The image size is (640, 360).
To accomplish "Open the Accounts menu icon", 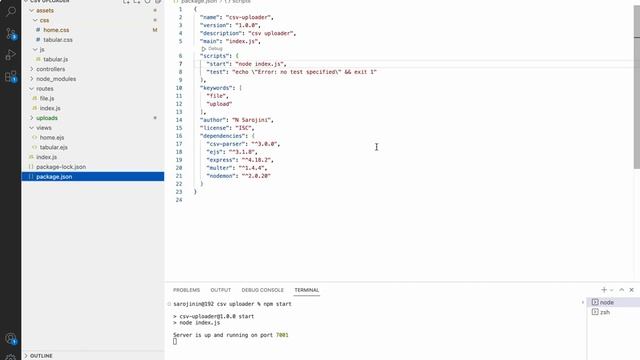I will pyautogui.click(x=11, y=339).
